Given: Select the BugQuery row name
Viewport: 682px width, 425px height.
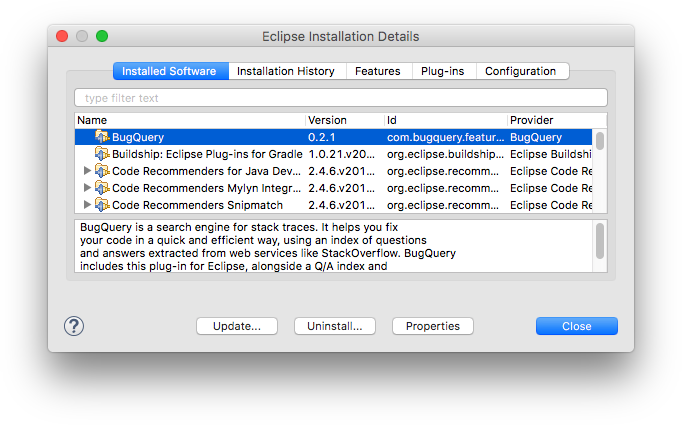Looking at the screenshot, I should pos(138,137).
